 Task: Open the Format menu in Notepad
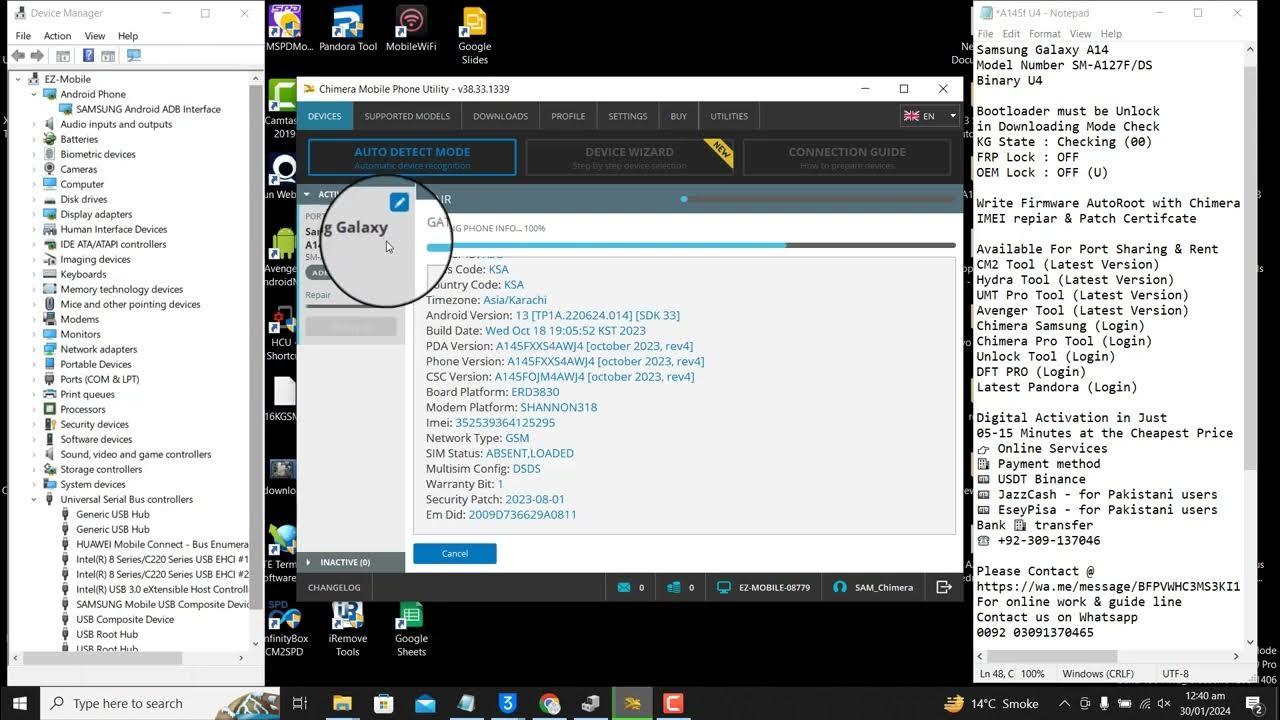tap(1045, 34)
